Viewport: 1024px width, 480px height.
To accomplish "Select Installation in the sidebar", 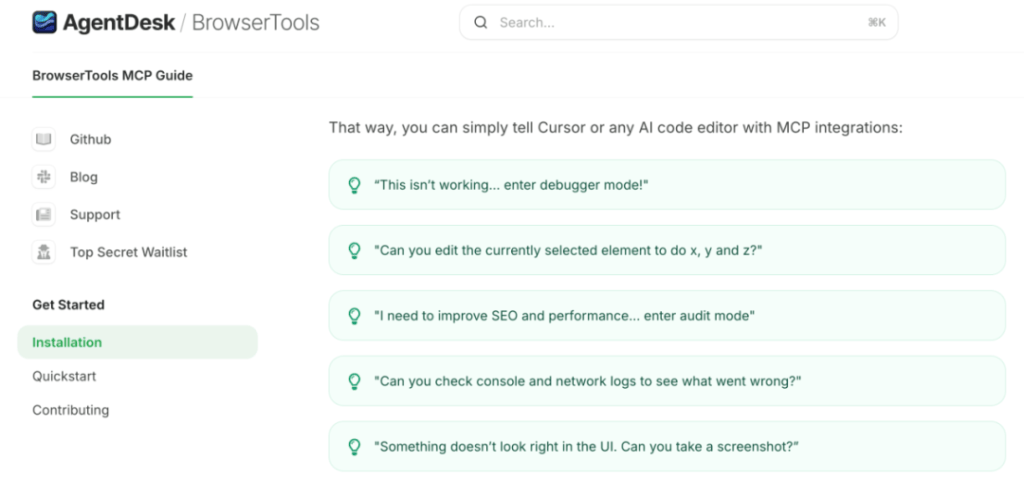I will pyautogui.click(x=67, y=342).
